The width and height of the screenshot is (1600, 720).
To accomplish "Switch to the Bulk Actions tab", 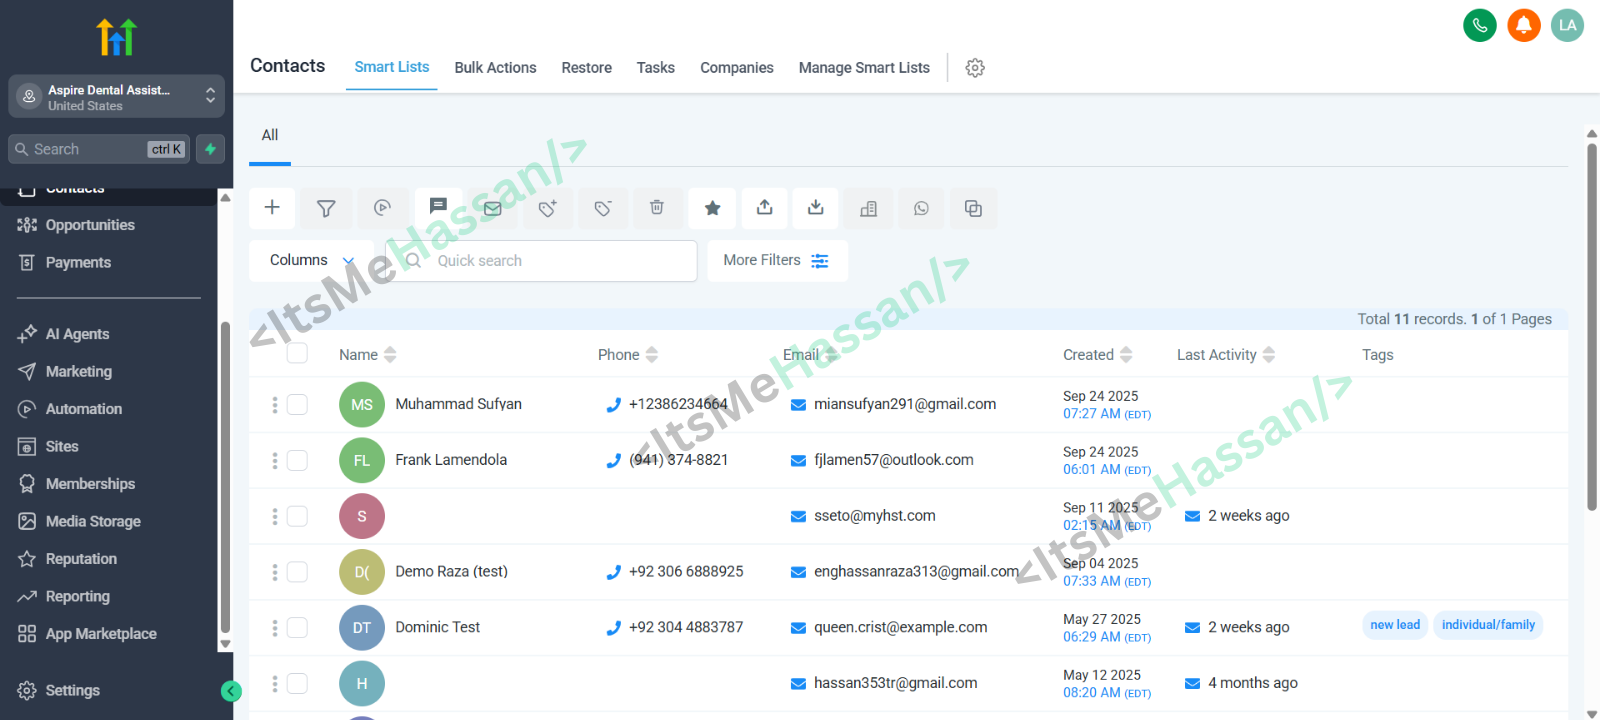I will click(495, 68).
